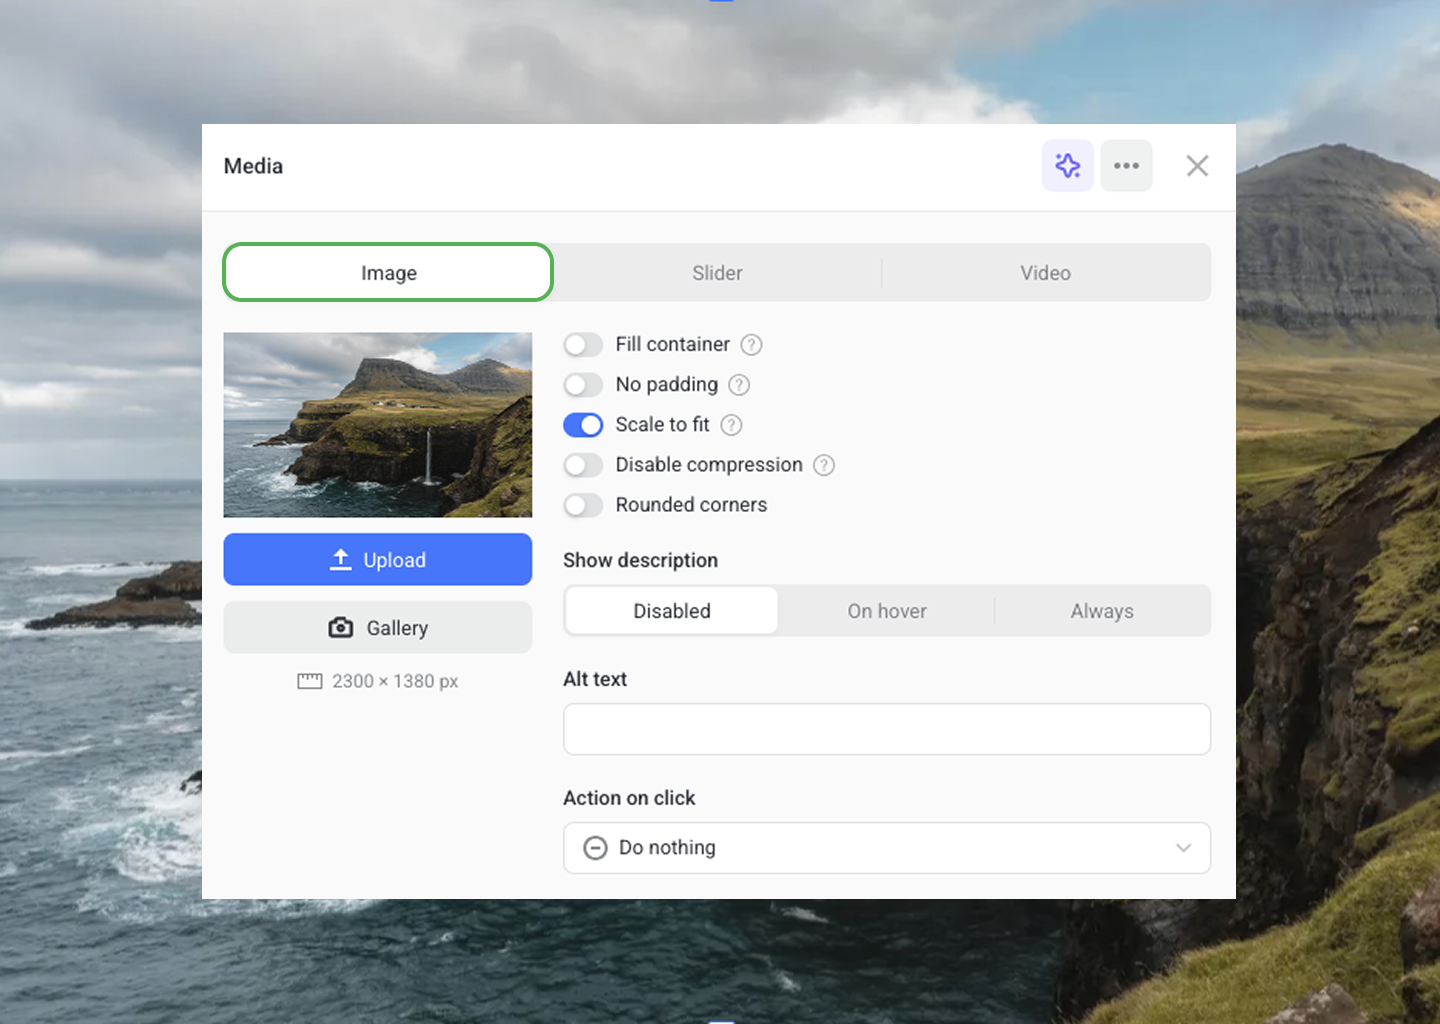
Task: Enable the Fill container toggle
Action: (x=583, y=345)
